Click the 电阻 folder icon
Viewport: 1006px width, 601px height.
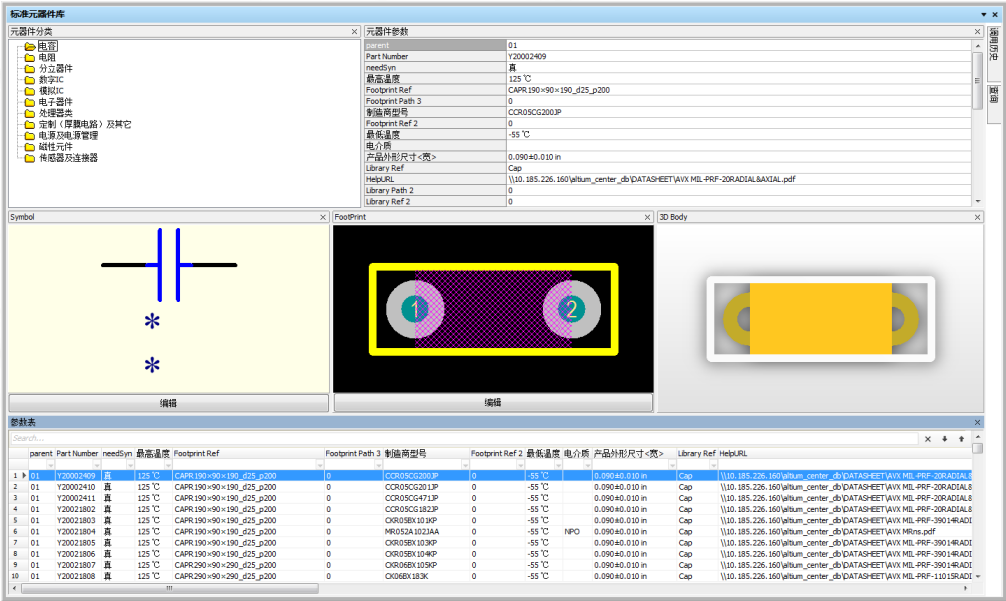(30, 58)
